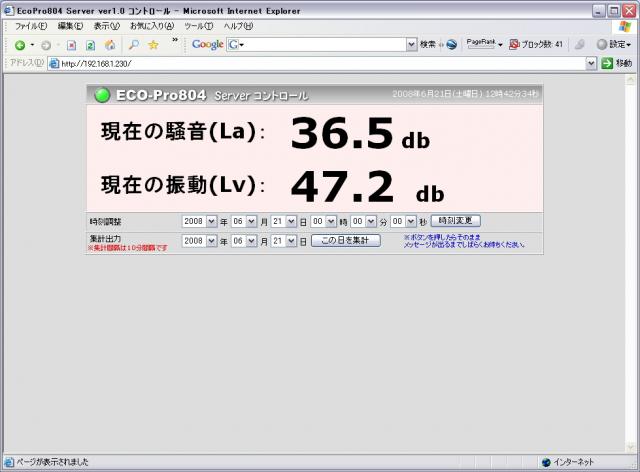Click the status bar page icon
The height and width of the screenshot is (472, 640).
click(9, 462)
